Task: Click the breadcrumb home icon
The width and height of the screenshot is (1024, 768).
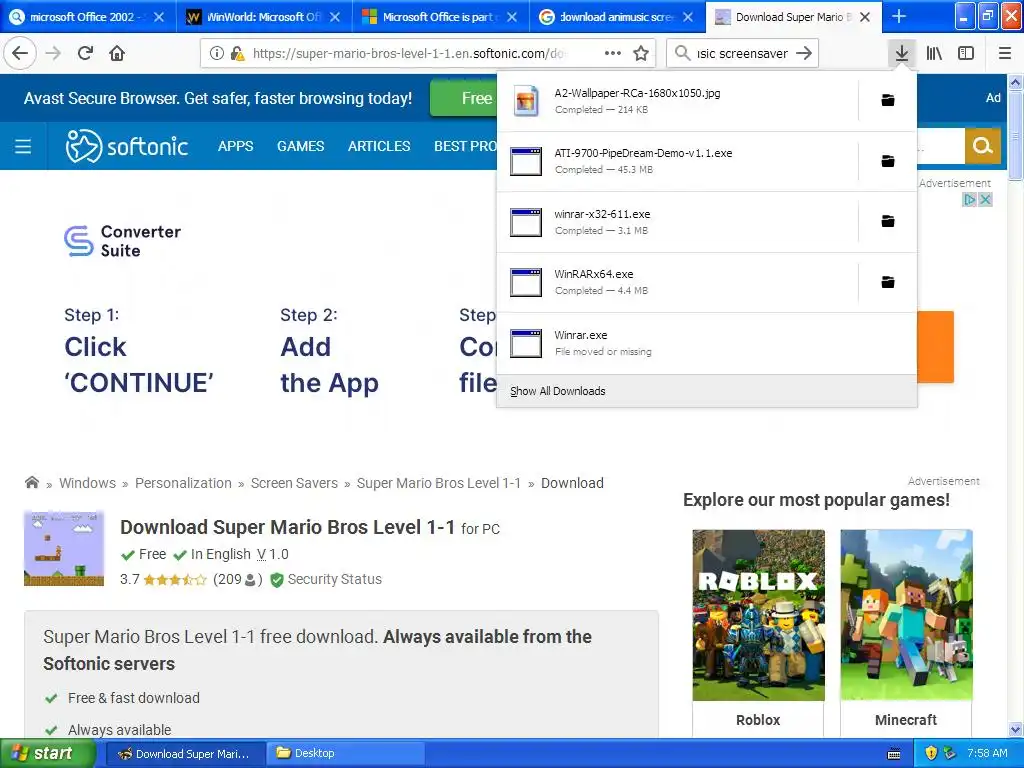Action: [31, 483]
